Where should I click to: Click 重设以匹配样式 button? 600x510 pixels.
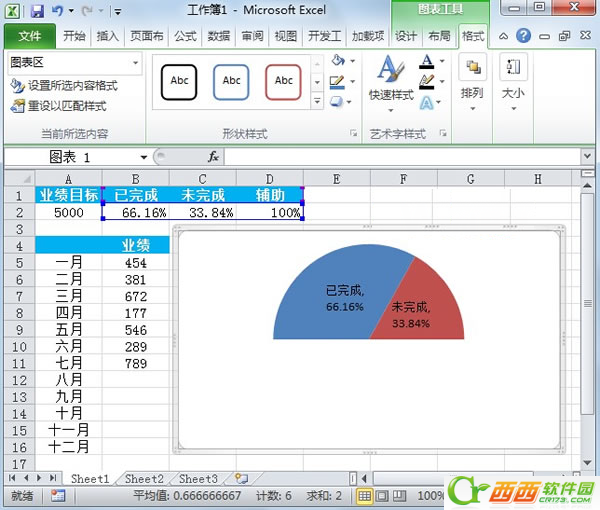[x=59, y=106]
